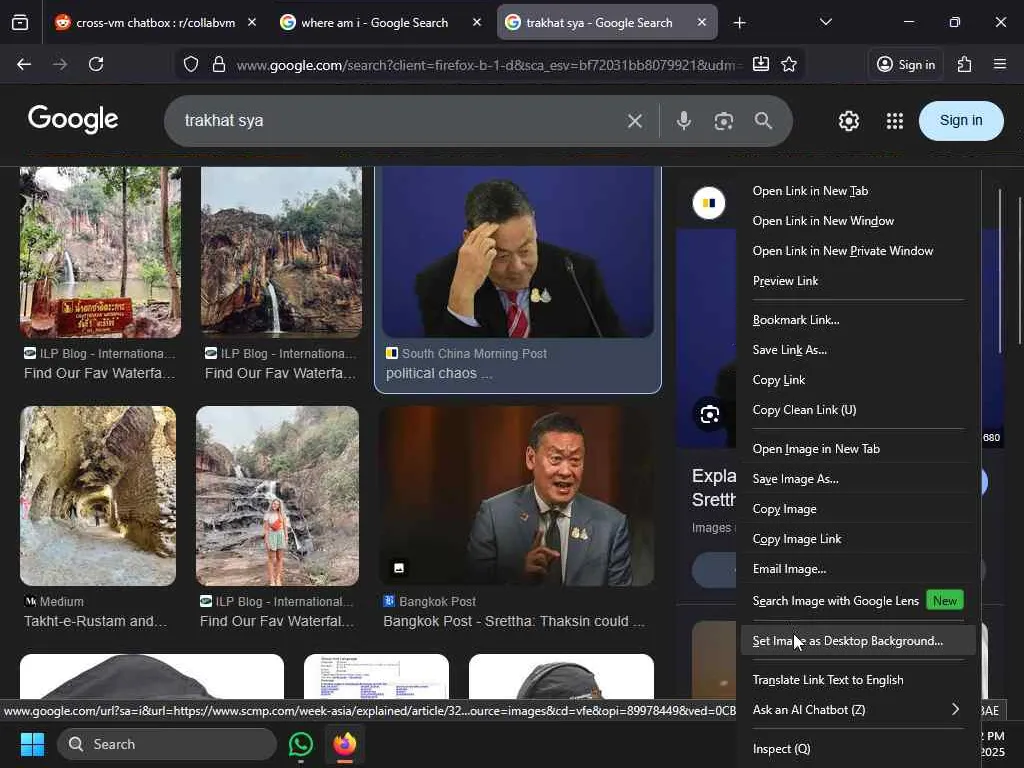Click the padlock site information icon
Screen dimensions: 1024x768
(x=219, y=64)
